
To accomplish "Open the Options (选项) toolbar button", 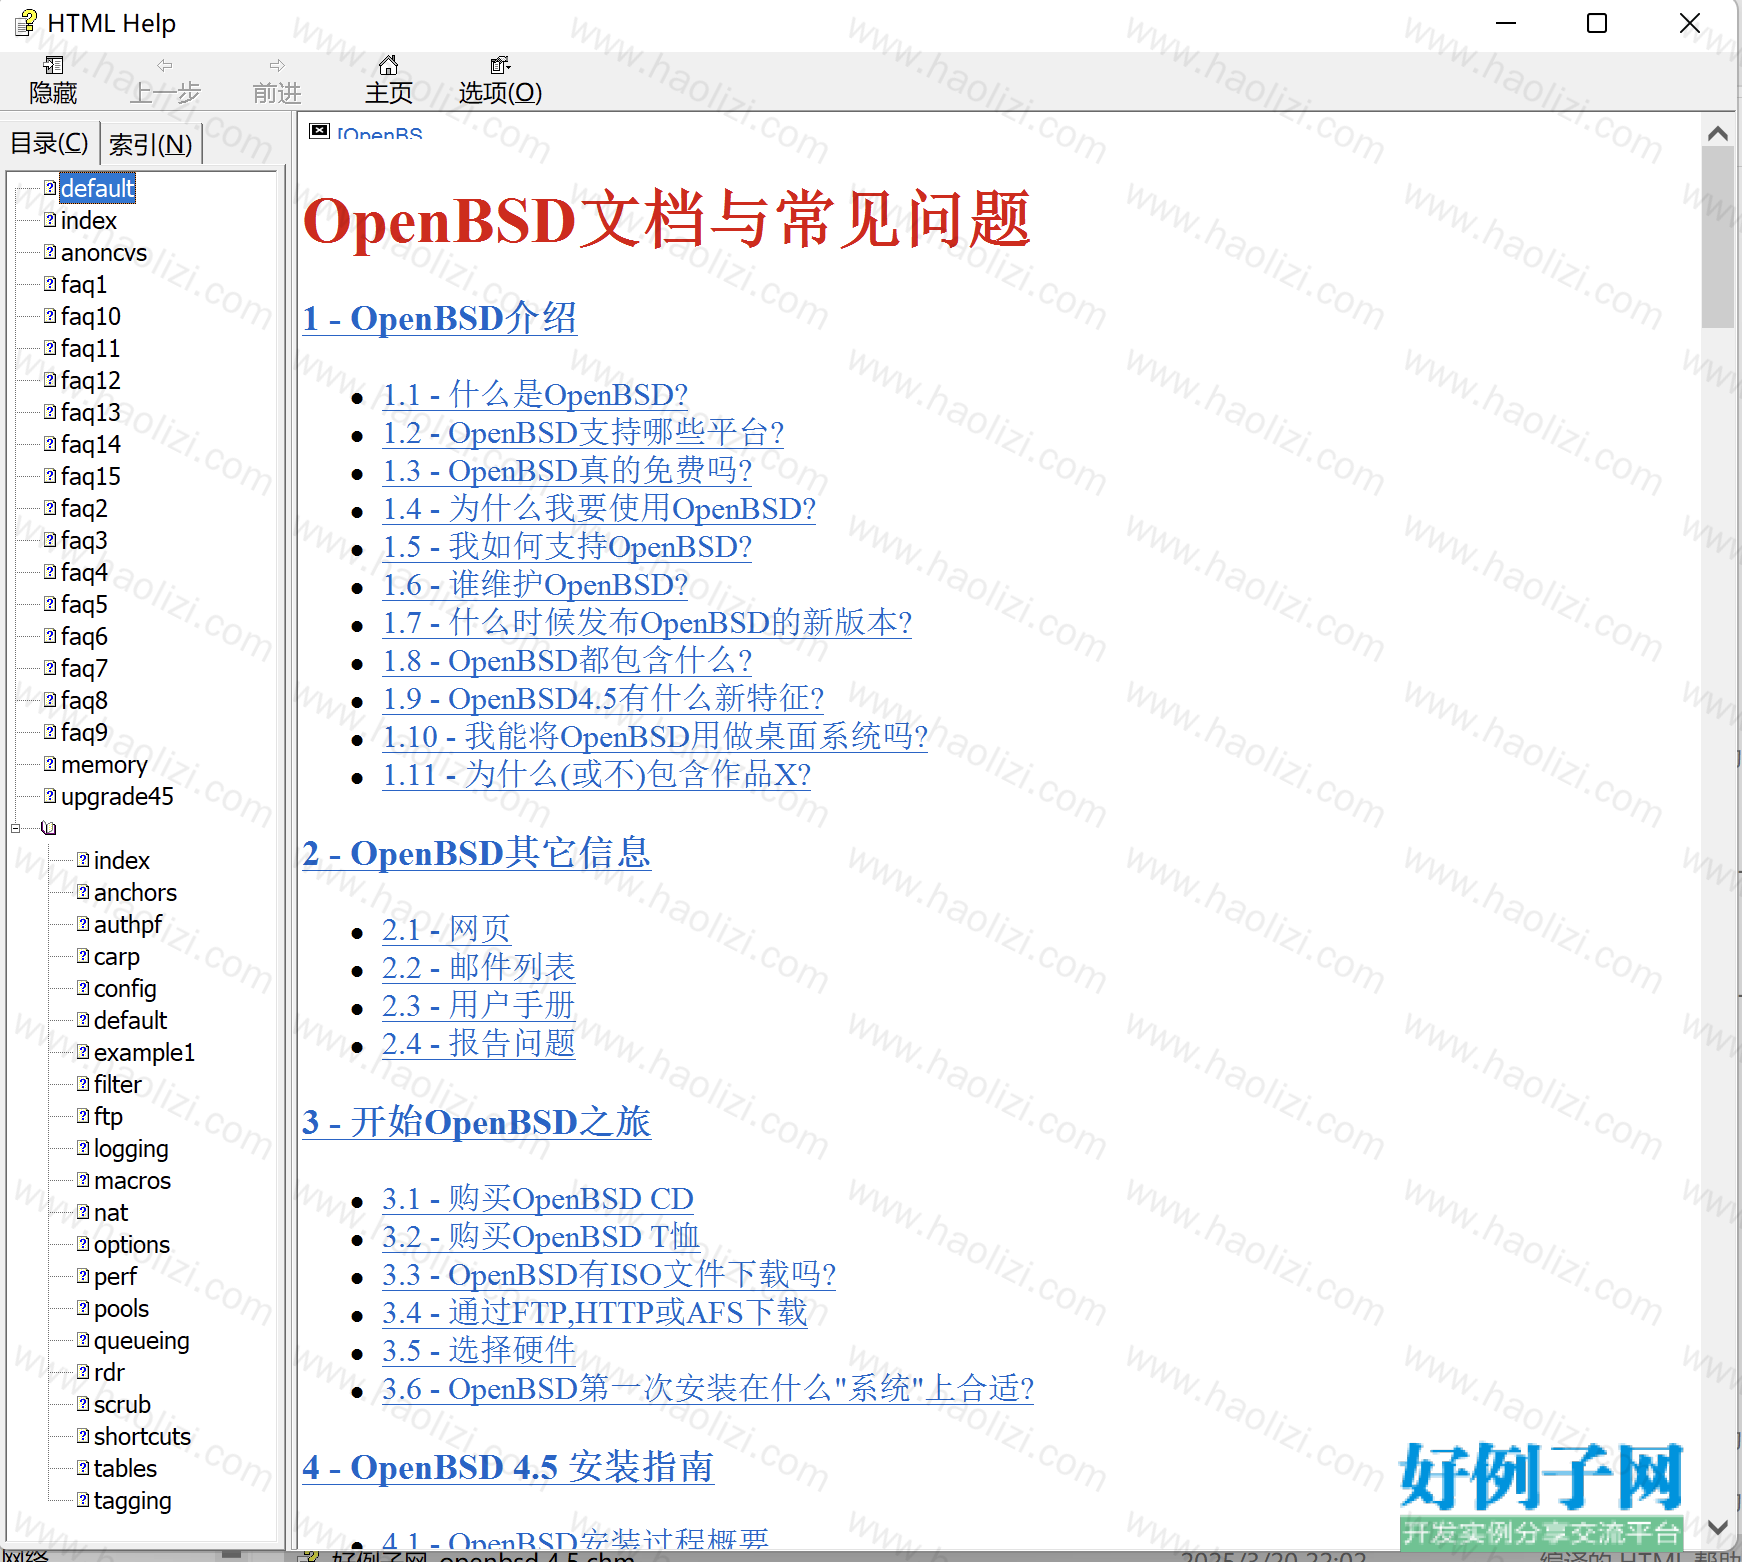I will [x=500, y=81].
